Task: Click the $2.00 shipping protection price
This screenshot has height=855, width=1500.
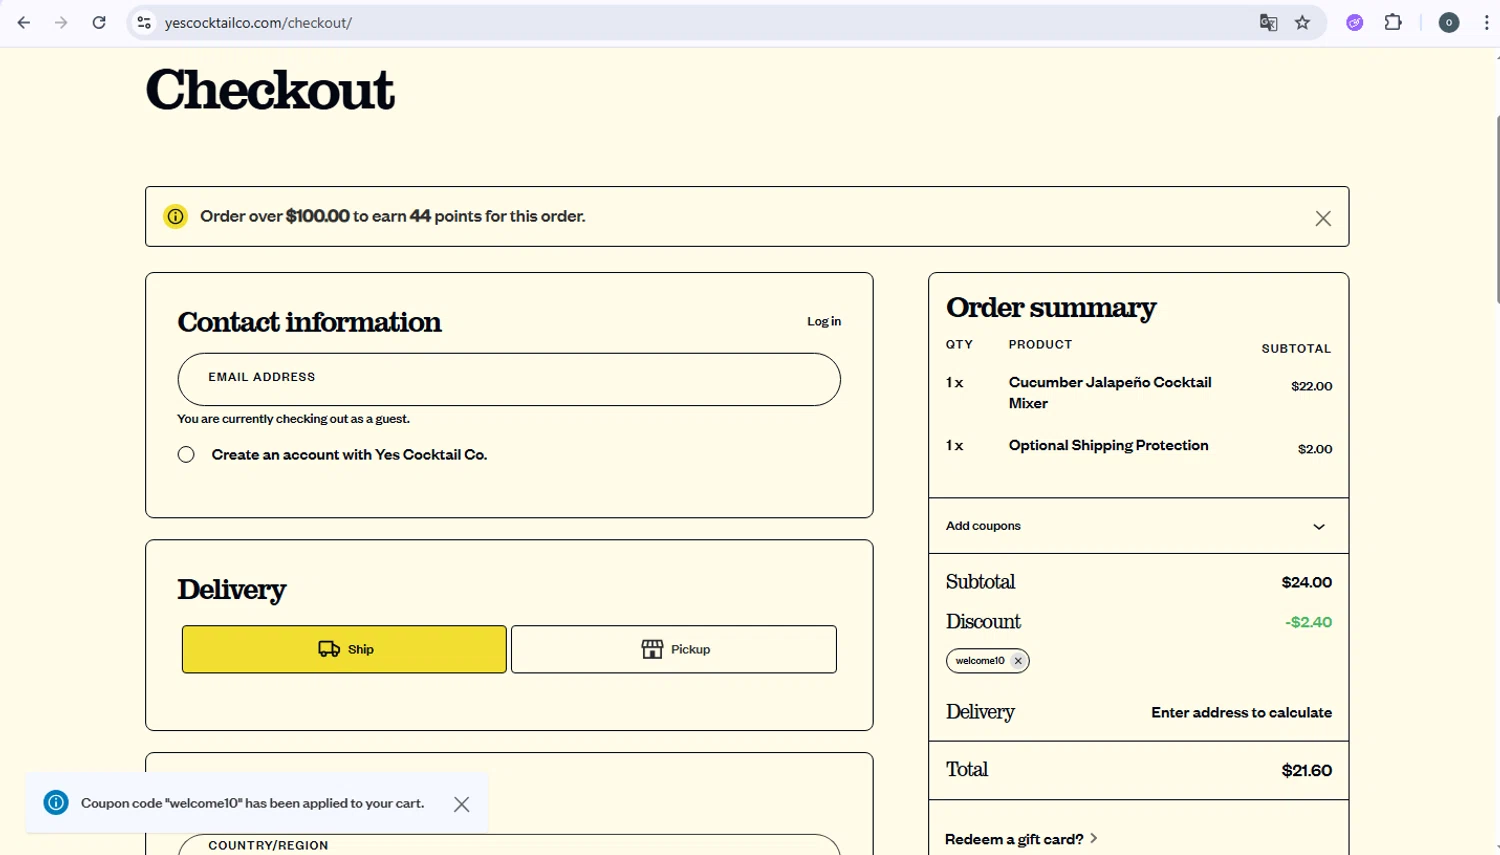Action: [x=1314, y=449]
